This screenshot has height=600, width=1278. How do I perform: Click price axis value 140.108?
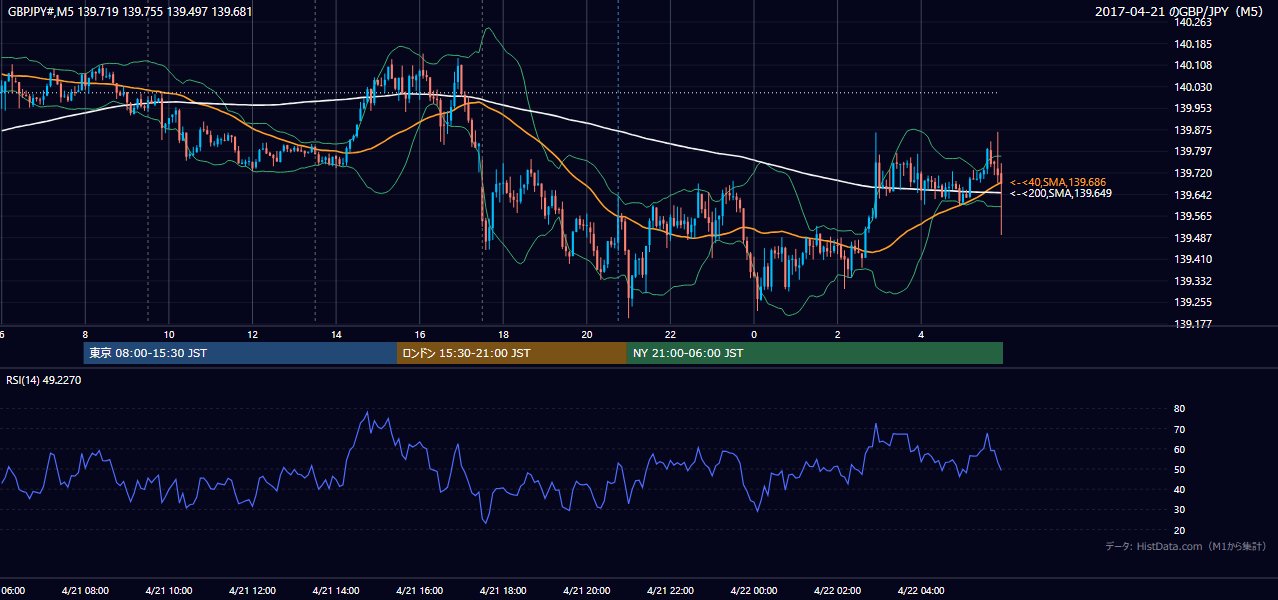tap(1195, 65)
